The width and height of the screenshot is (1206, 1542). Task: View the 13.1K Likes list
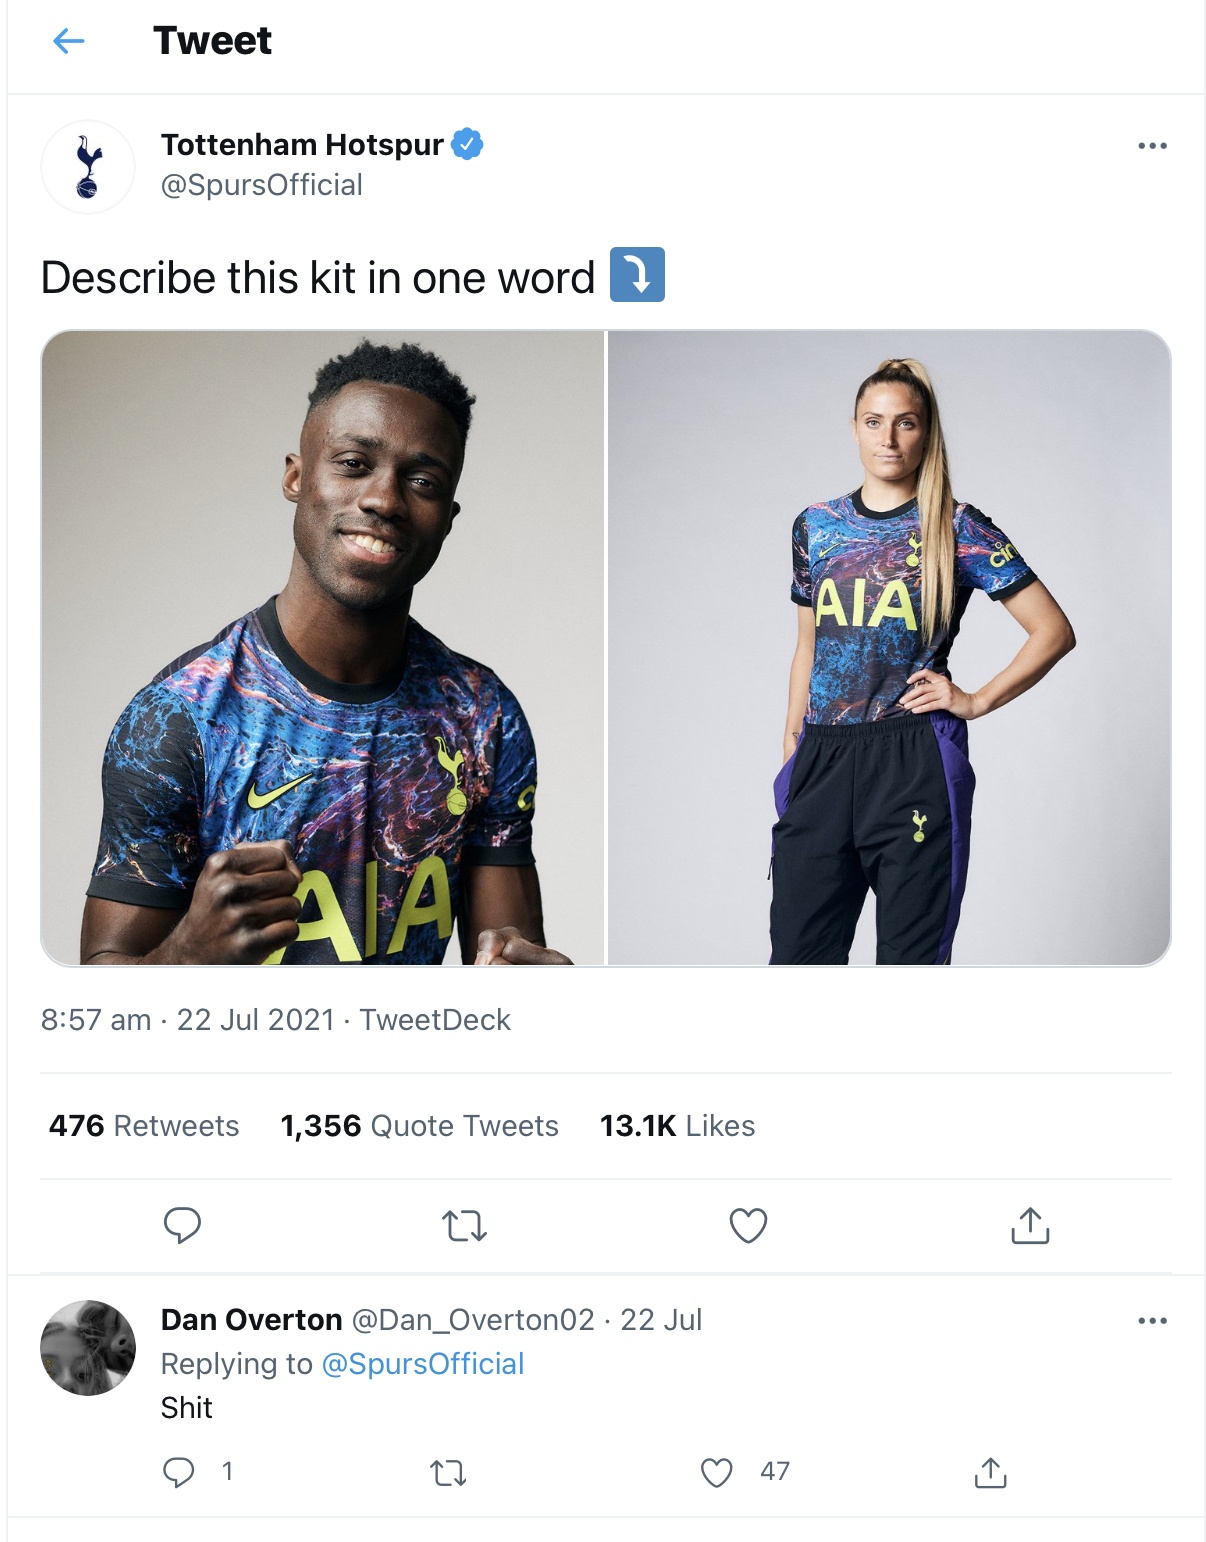(677, 1126)
